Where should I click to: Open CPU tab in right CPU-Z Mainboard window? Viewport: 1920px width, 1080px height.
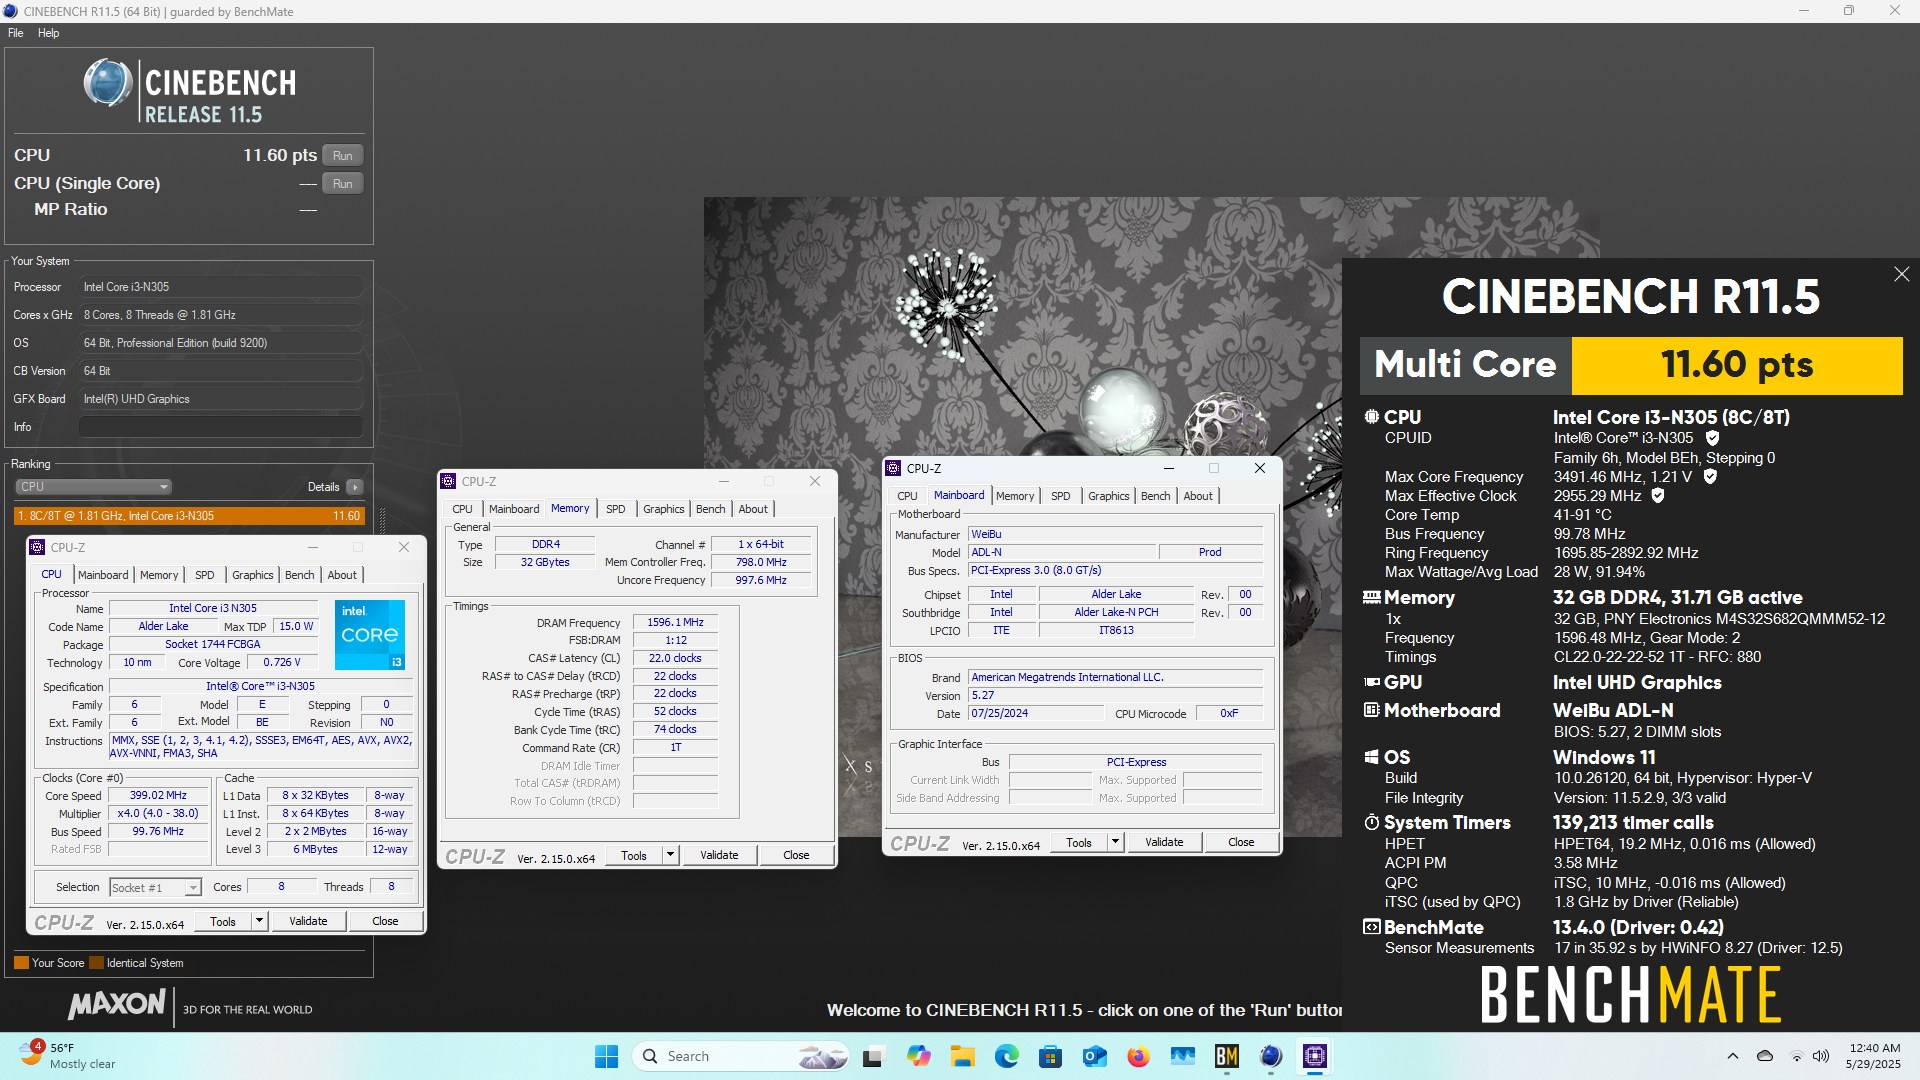tap(907, 496)
